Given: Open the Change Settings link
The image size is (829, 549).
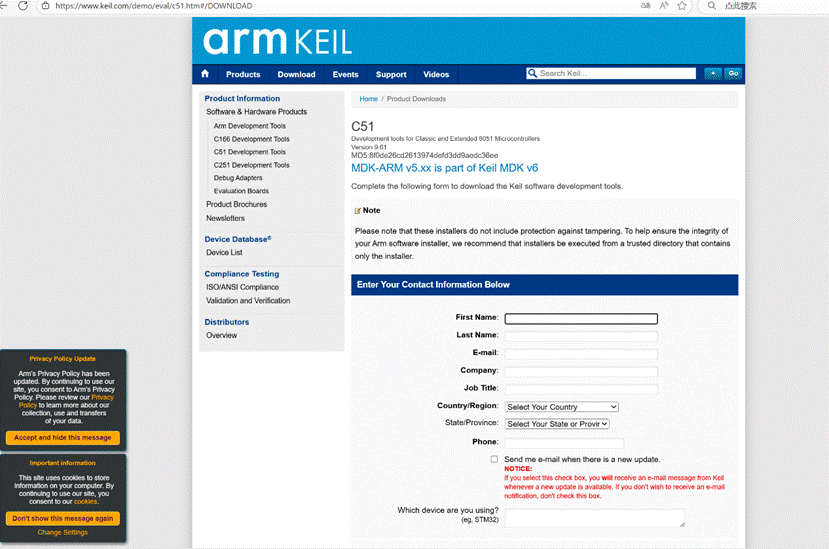Looking at the screenshot, I should [62, 533].
